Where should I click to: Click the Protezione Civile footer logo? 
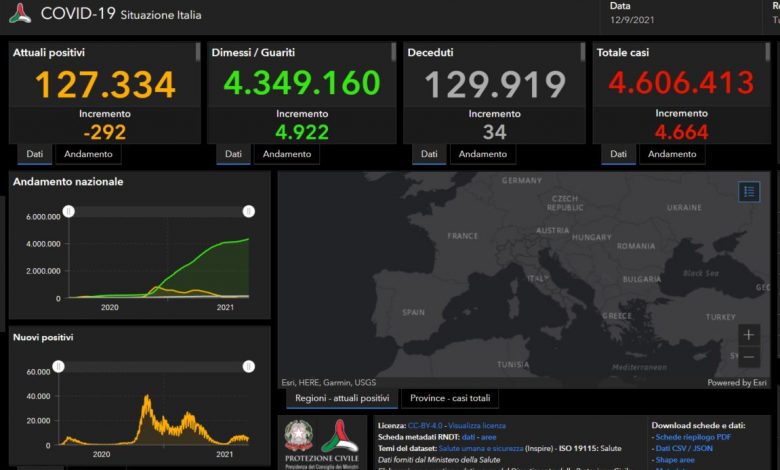(340, 441)
